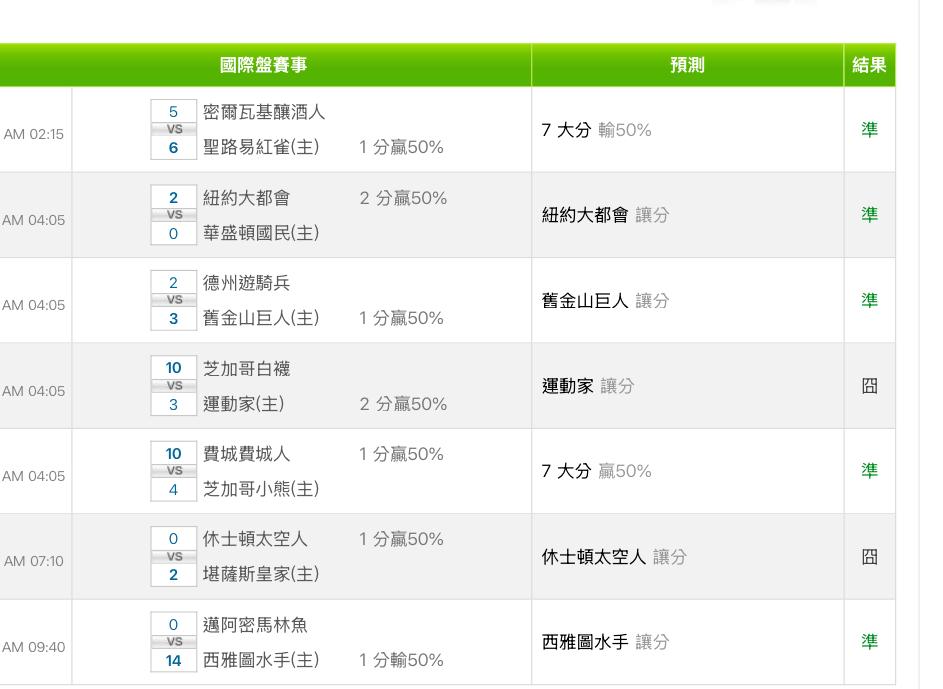Image resolution: width=943 pixels, height=689 pixels.
Task: Select team 舊金山巨人(主) in matchup column
Action: pos(261,318)
